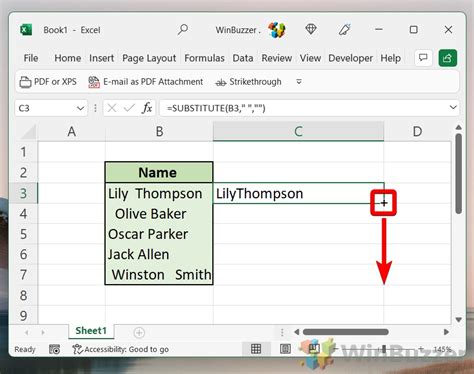Image resolution: width=474 pixels, height=374 pixels.
Task: Open the Name Box dropdown arrow
Action: [80, 108]
